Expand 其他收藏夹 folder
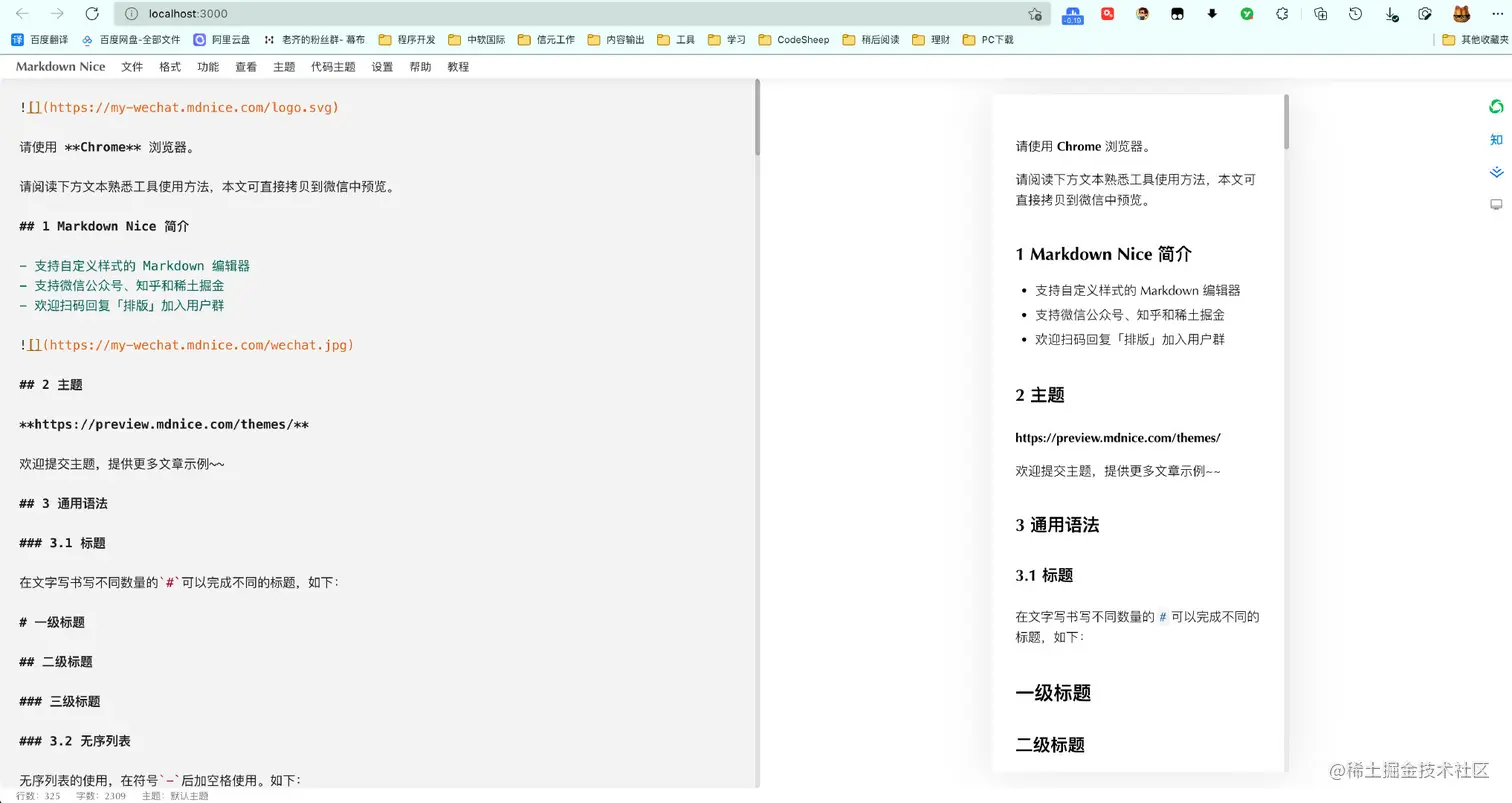This screenshot has height=803, width=1512. pyautogui.click(x=1475, y=40)
